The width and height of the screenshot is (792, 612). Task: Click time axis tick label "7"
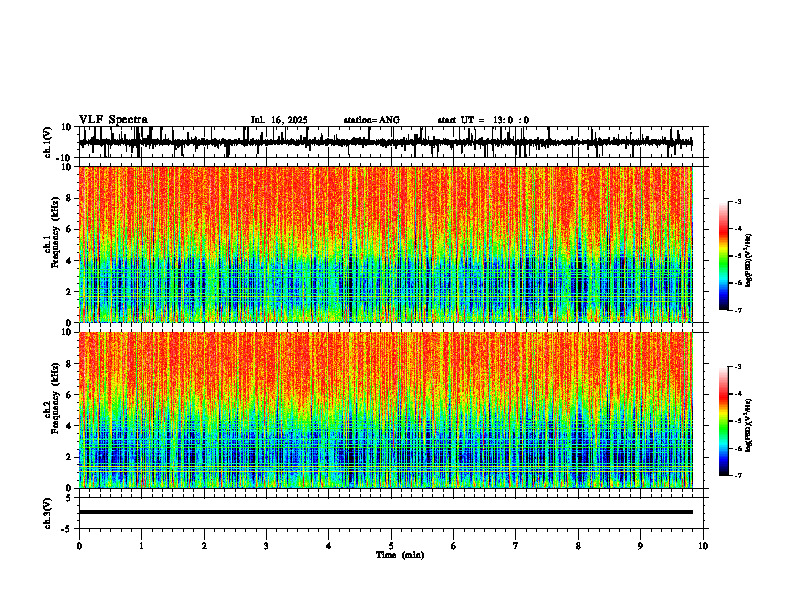click(x=516, y=546)
